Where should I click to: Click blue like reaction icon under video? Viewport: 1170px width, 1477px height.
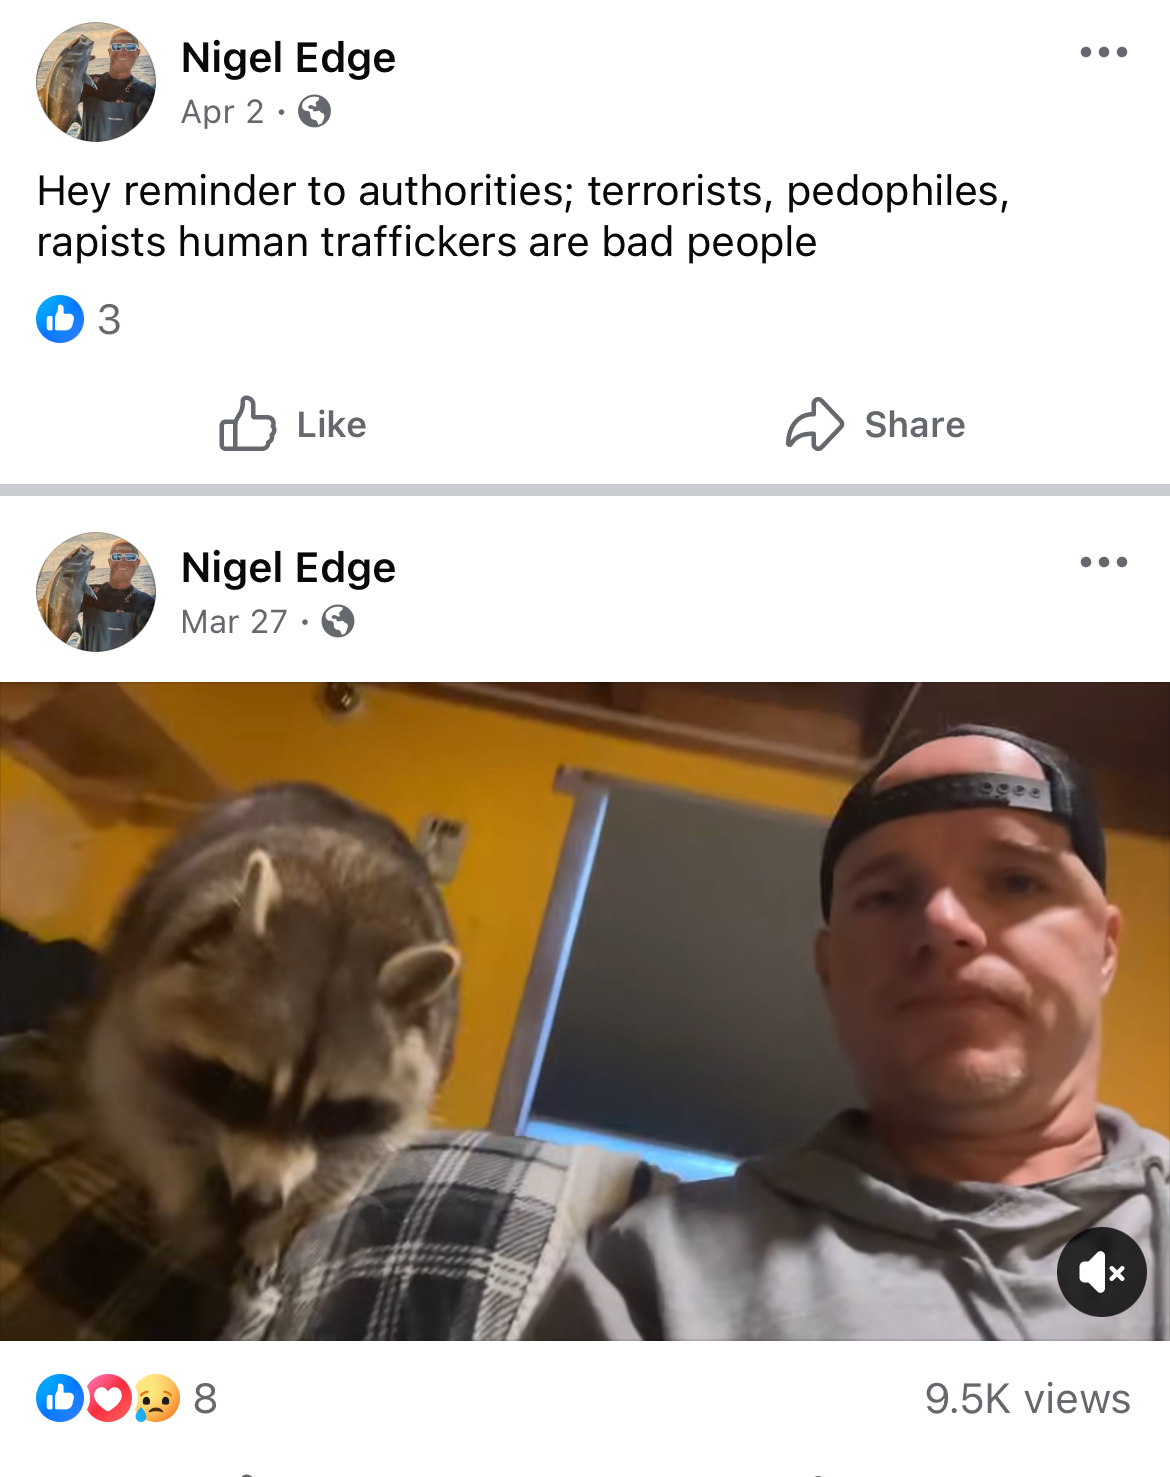pyautogui.click(x=60, y=1398)
